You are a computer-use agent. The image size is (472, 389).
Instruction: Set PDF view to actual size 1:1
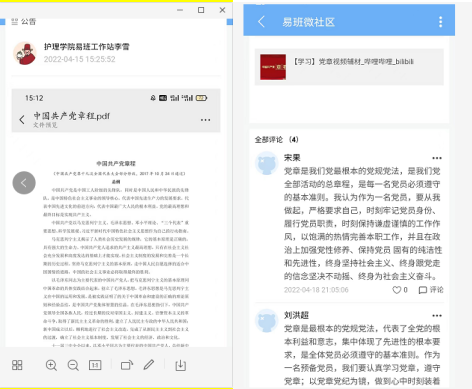95,365
